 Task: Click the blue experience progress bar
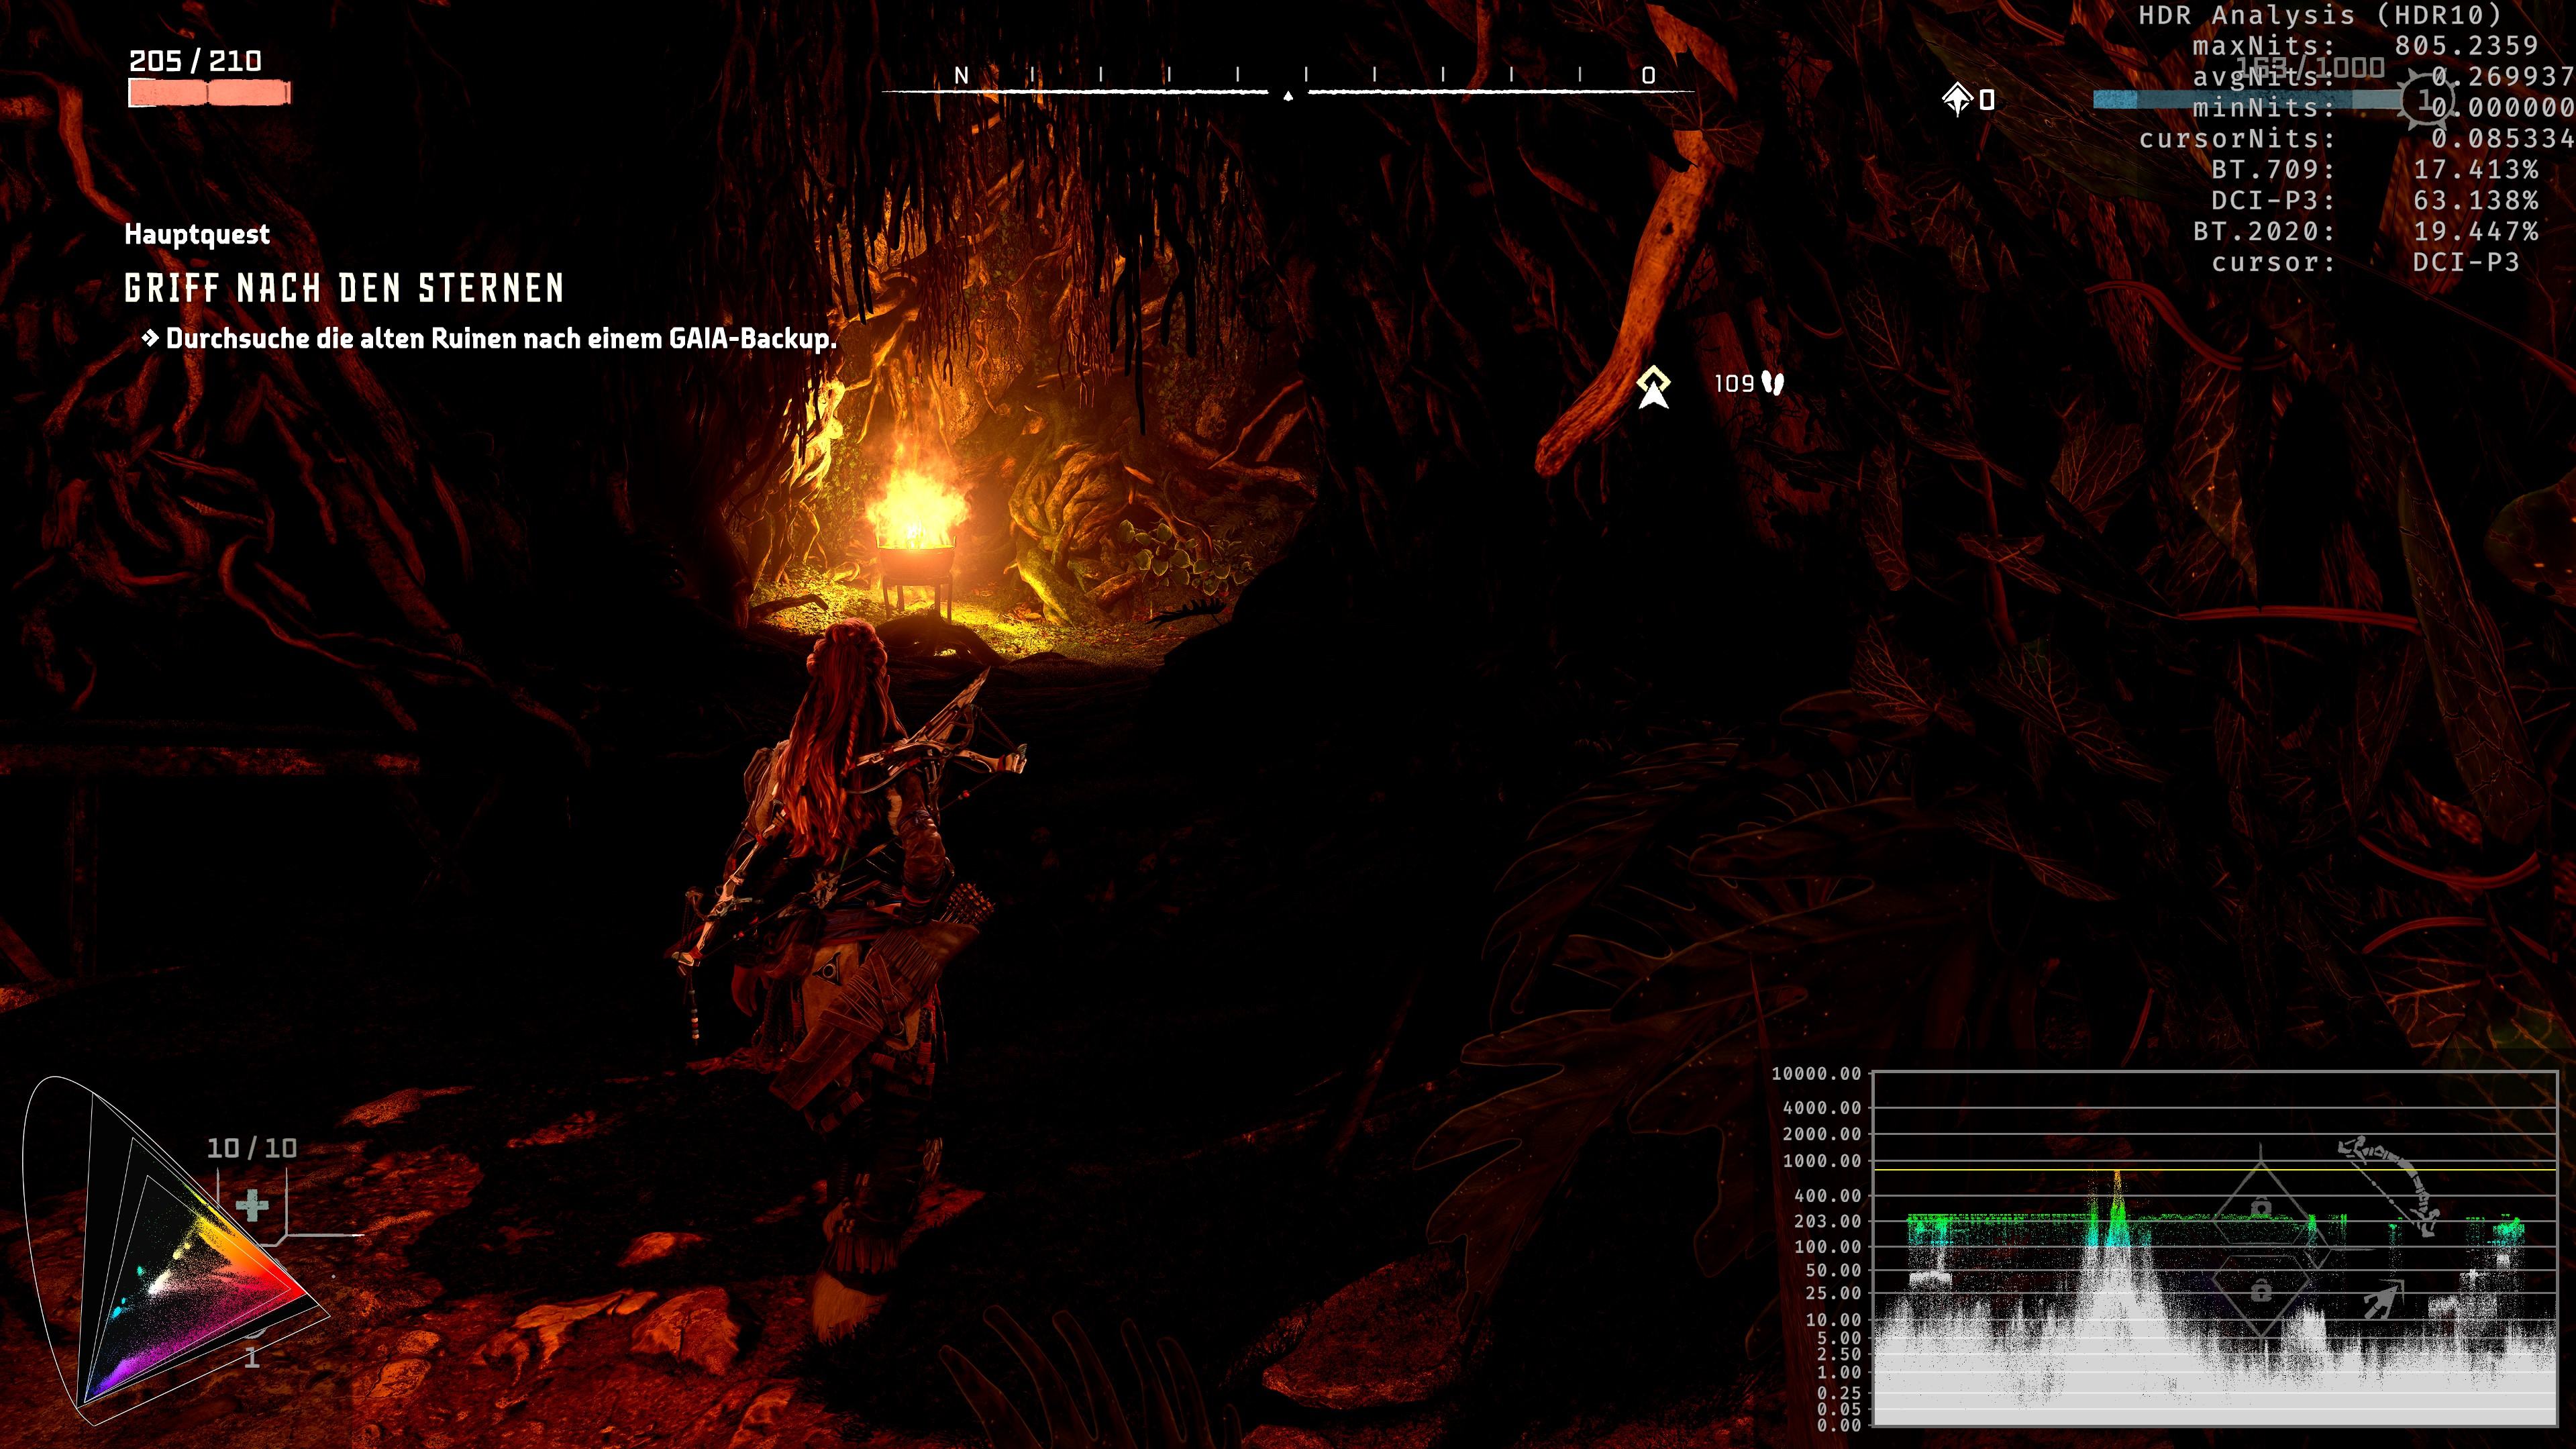(2246, 99)
